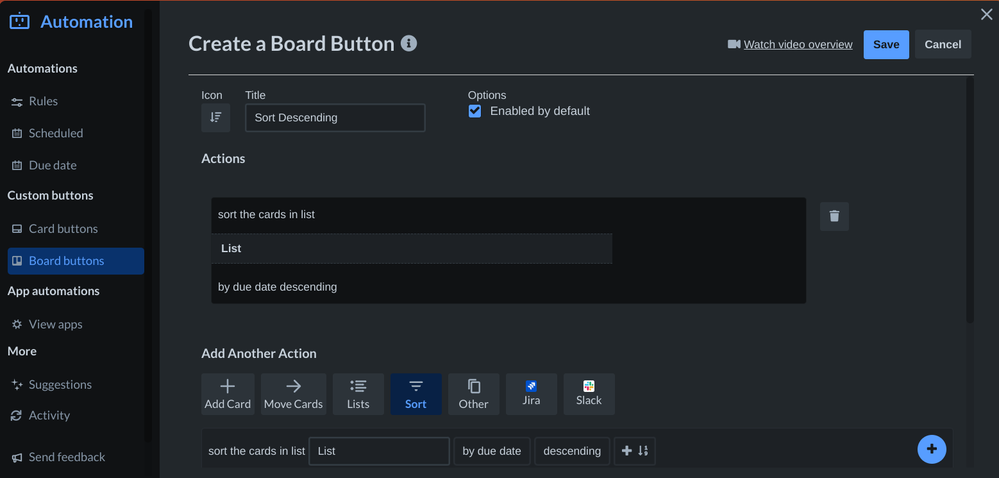Add the action with blue plus button
This screenshot has height=478, width=999.
click(931, 449)
